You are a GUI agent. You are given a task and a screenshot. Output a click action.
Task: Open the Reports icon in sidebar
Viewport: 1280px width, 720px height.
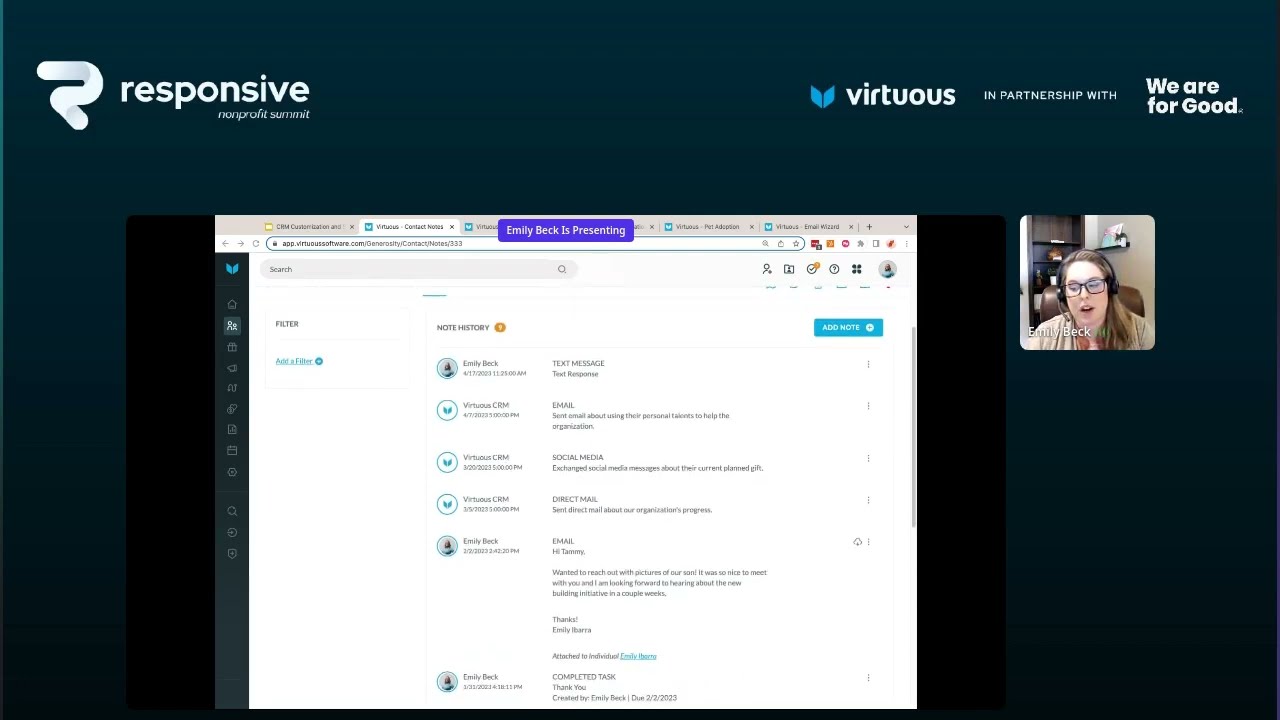click(232, 429)
